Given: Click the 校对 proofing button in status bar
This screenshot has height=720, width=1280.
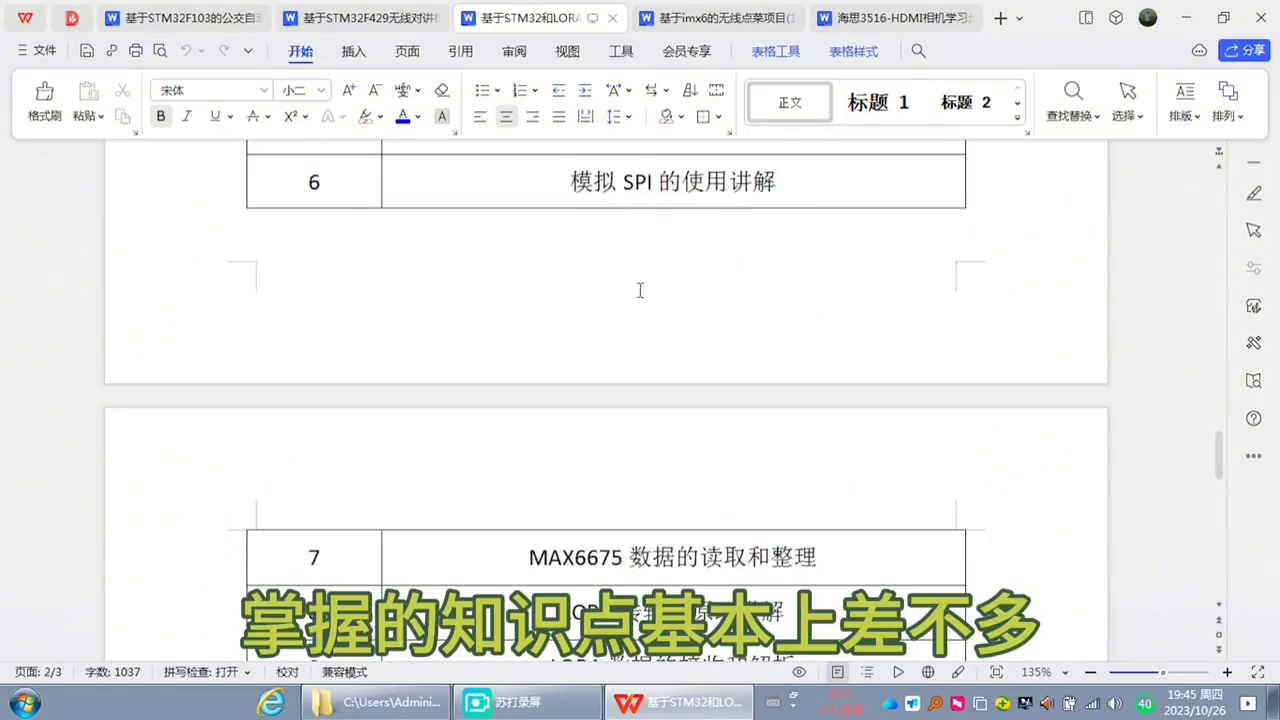Looking at the screenshot, I should (287, 673).
